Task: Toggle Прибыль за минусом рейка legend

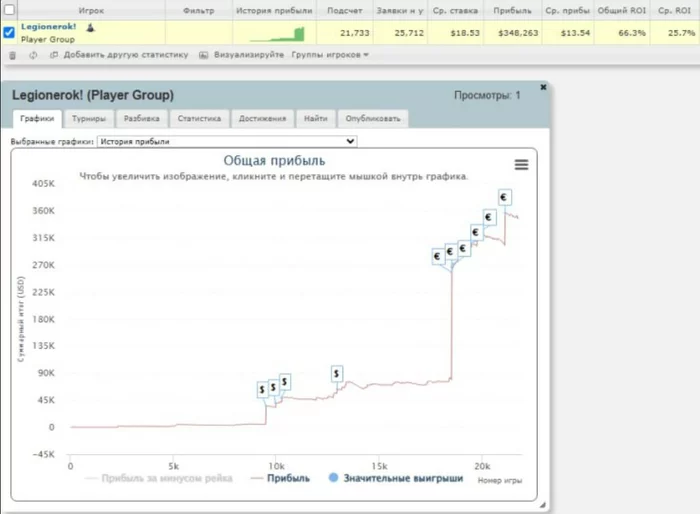Action: tap(158, 478)
